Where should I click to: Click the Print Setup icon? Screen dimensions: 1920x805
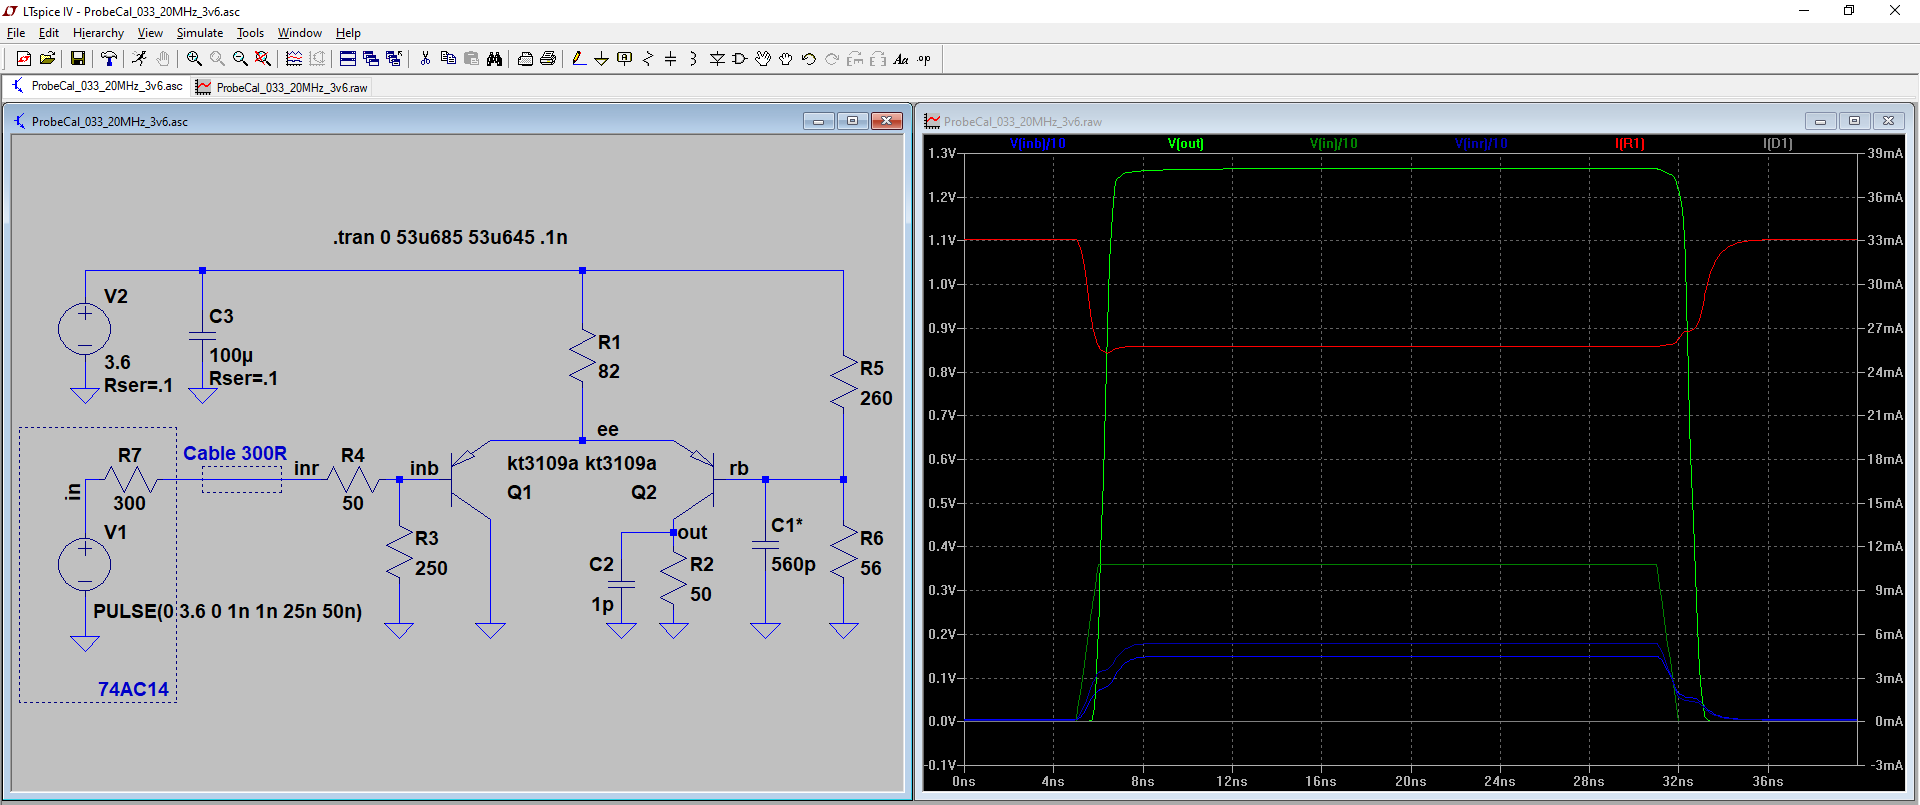click(x=525, y=59)
